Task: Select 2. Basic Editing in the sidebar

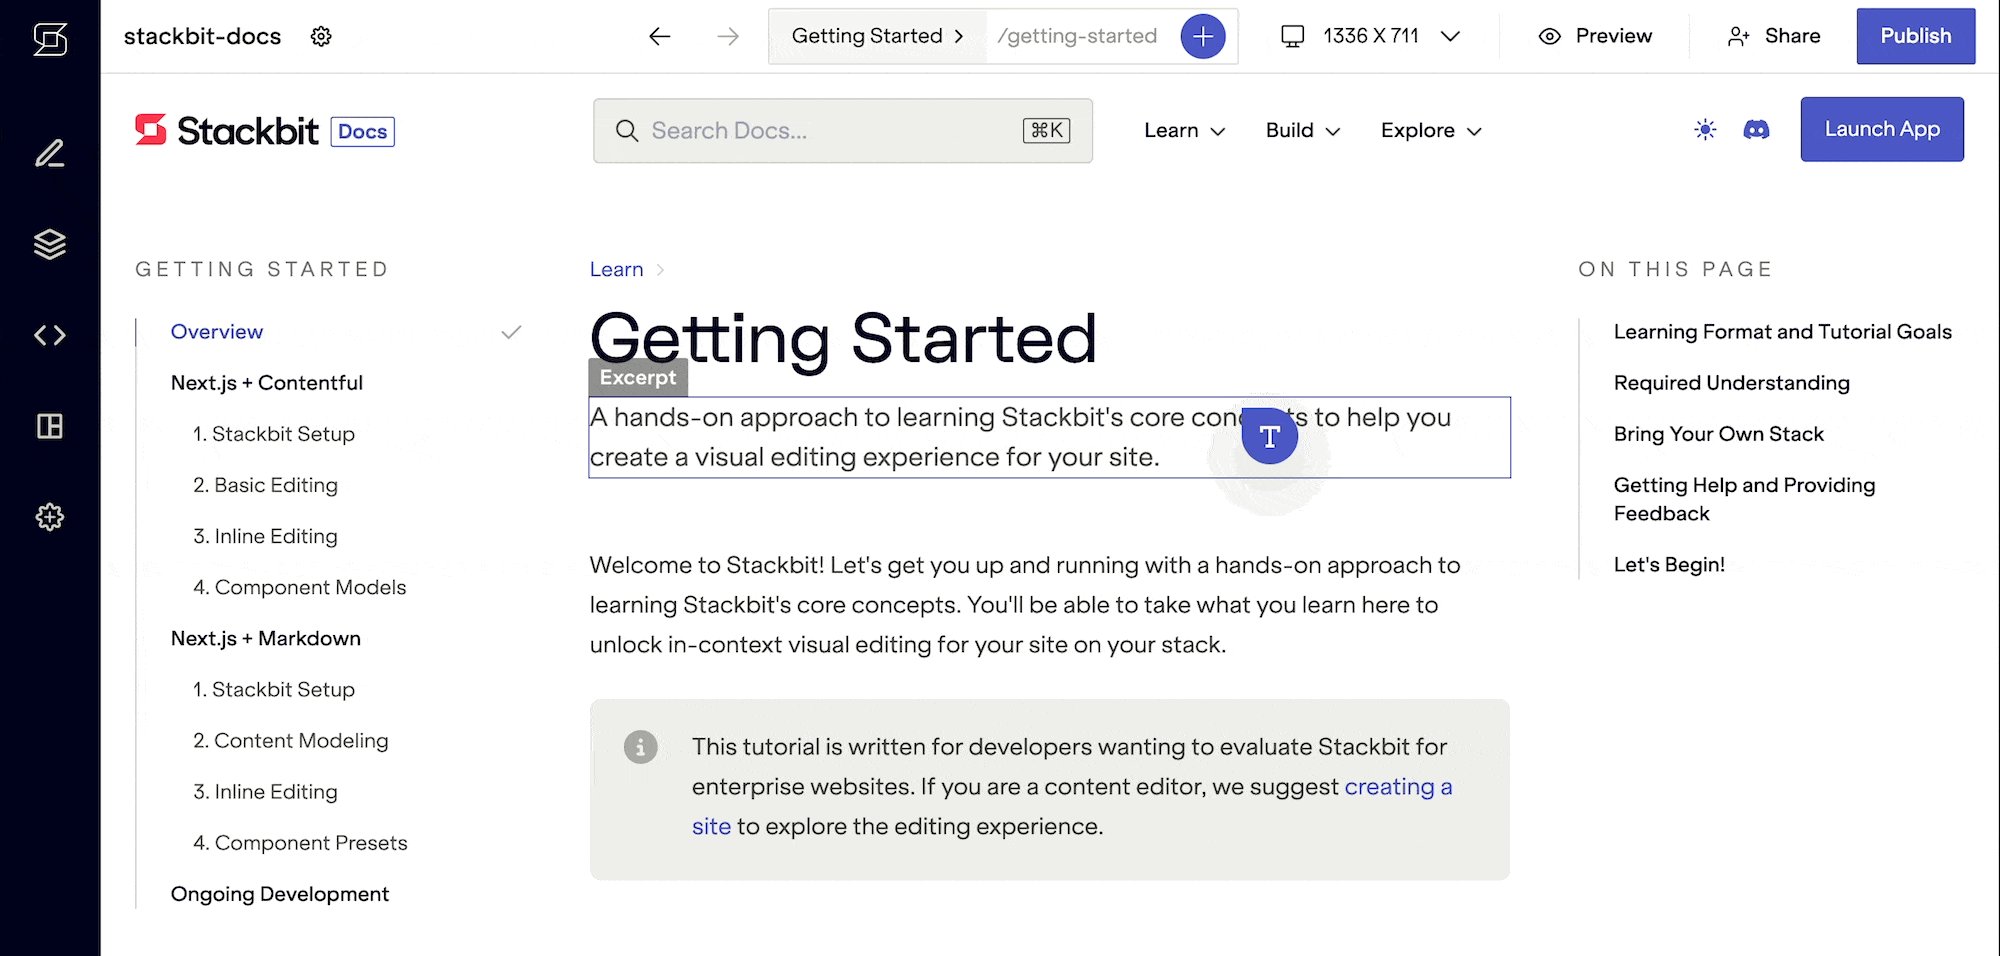Action: click(x=265, y=485)
